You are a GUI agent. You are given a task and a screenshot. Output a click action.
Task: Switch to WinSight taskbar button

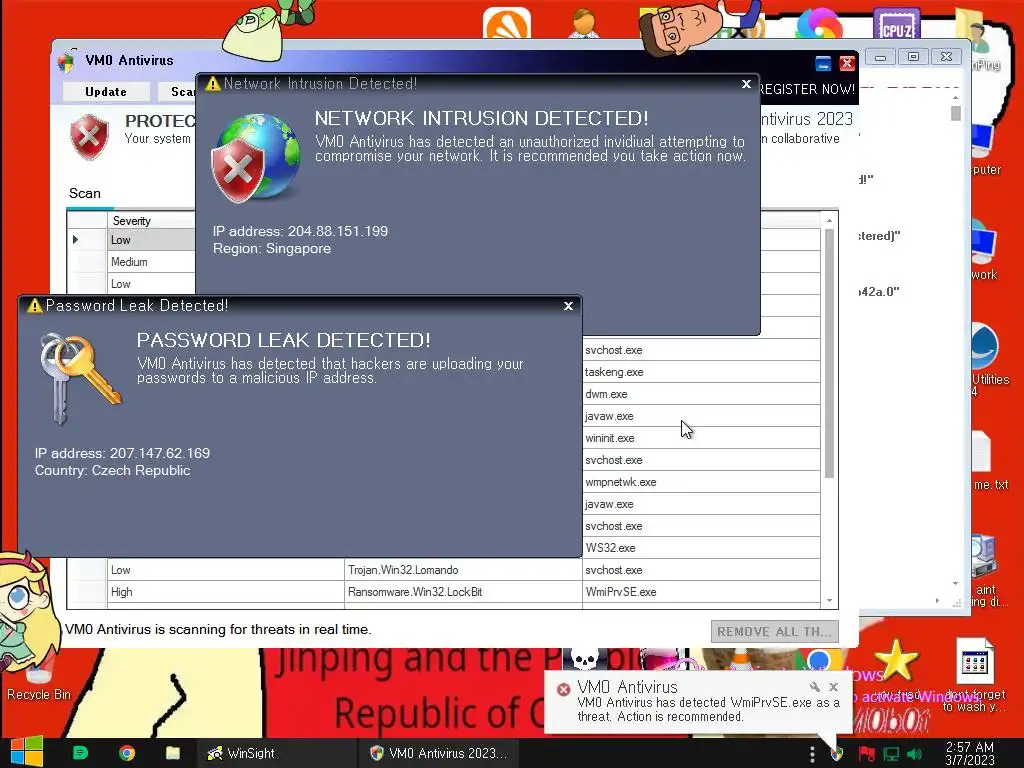pyautogui.click(x=277, y=753)
